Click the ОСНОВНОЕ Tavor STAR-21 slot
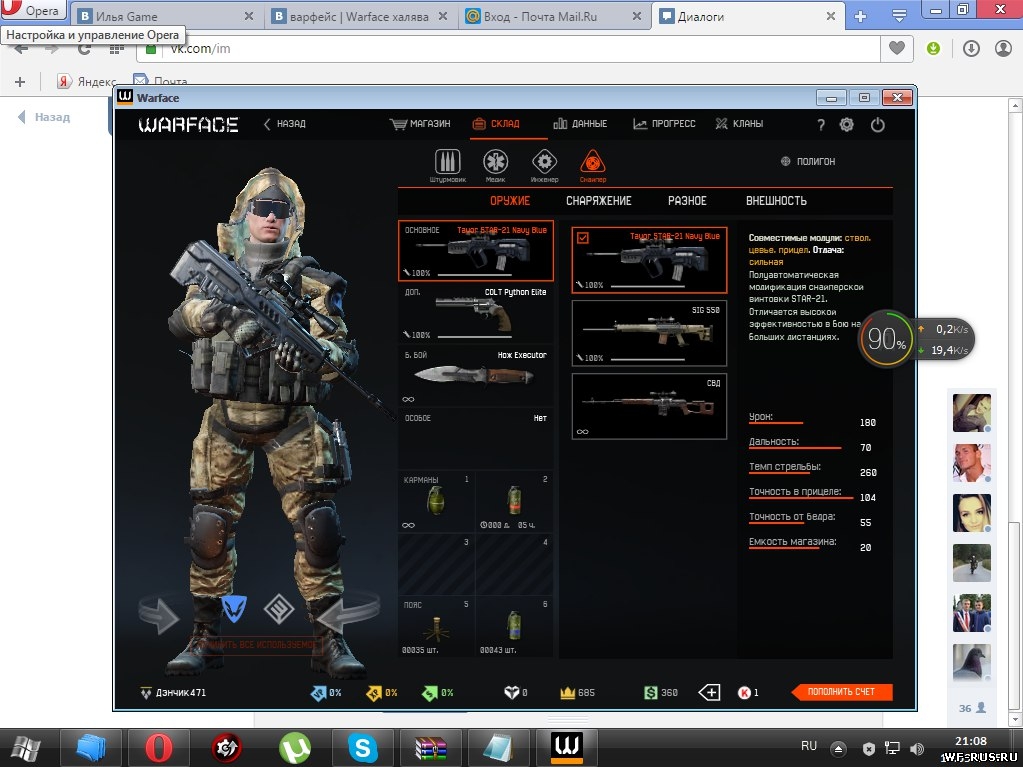The width and height of the screenshot is (1023, 767). [476, 250]
